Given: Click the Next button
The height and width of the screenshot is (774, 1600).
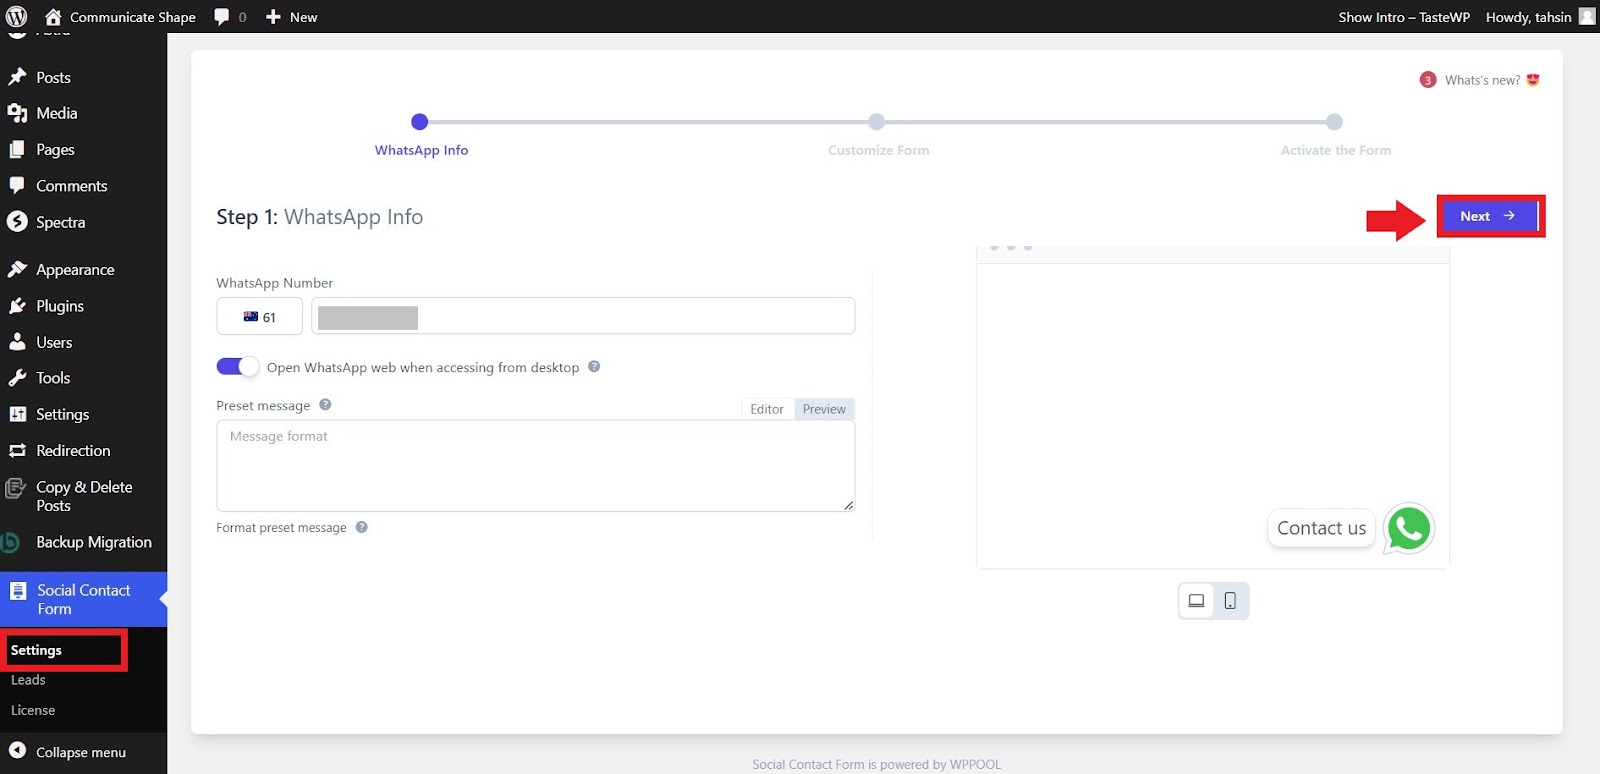Looking at the screenshot, I should (x=1488, y=216).
